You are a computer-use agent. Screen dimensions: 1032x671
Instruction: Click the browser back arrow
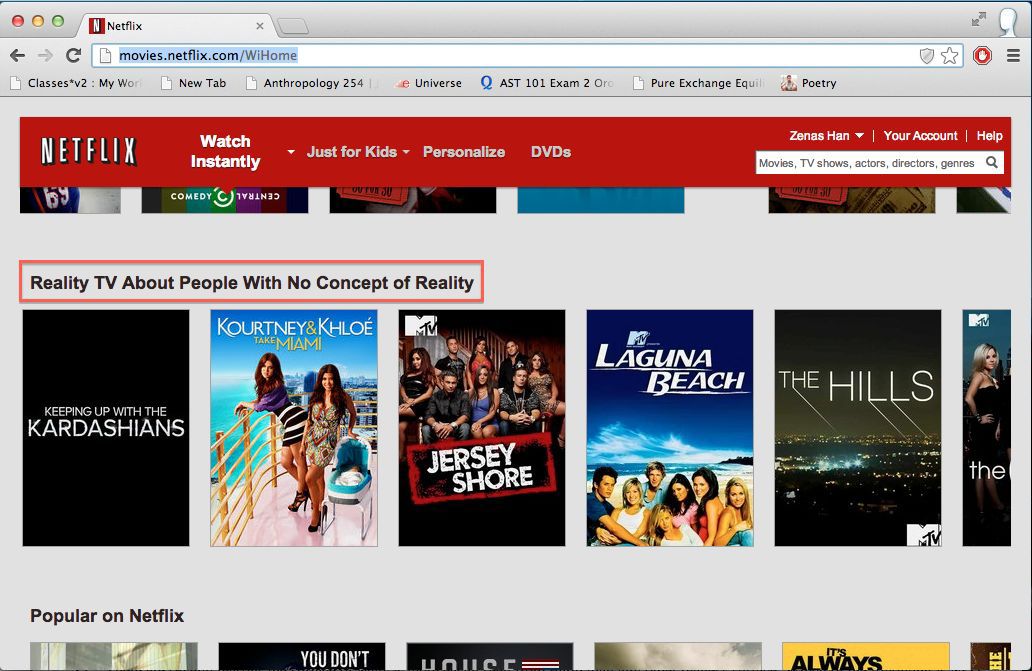click(x=18, y=56)
